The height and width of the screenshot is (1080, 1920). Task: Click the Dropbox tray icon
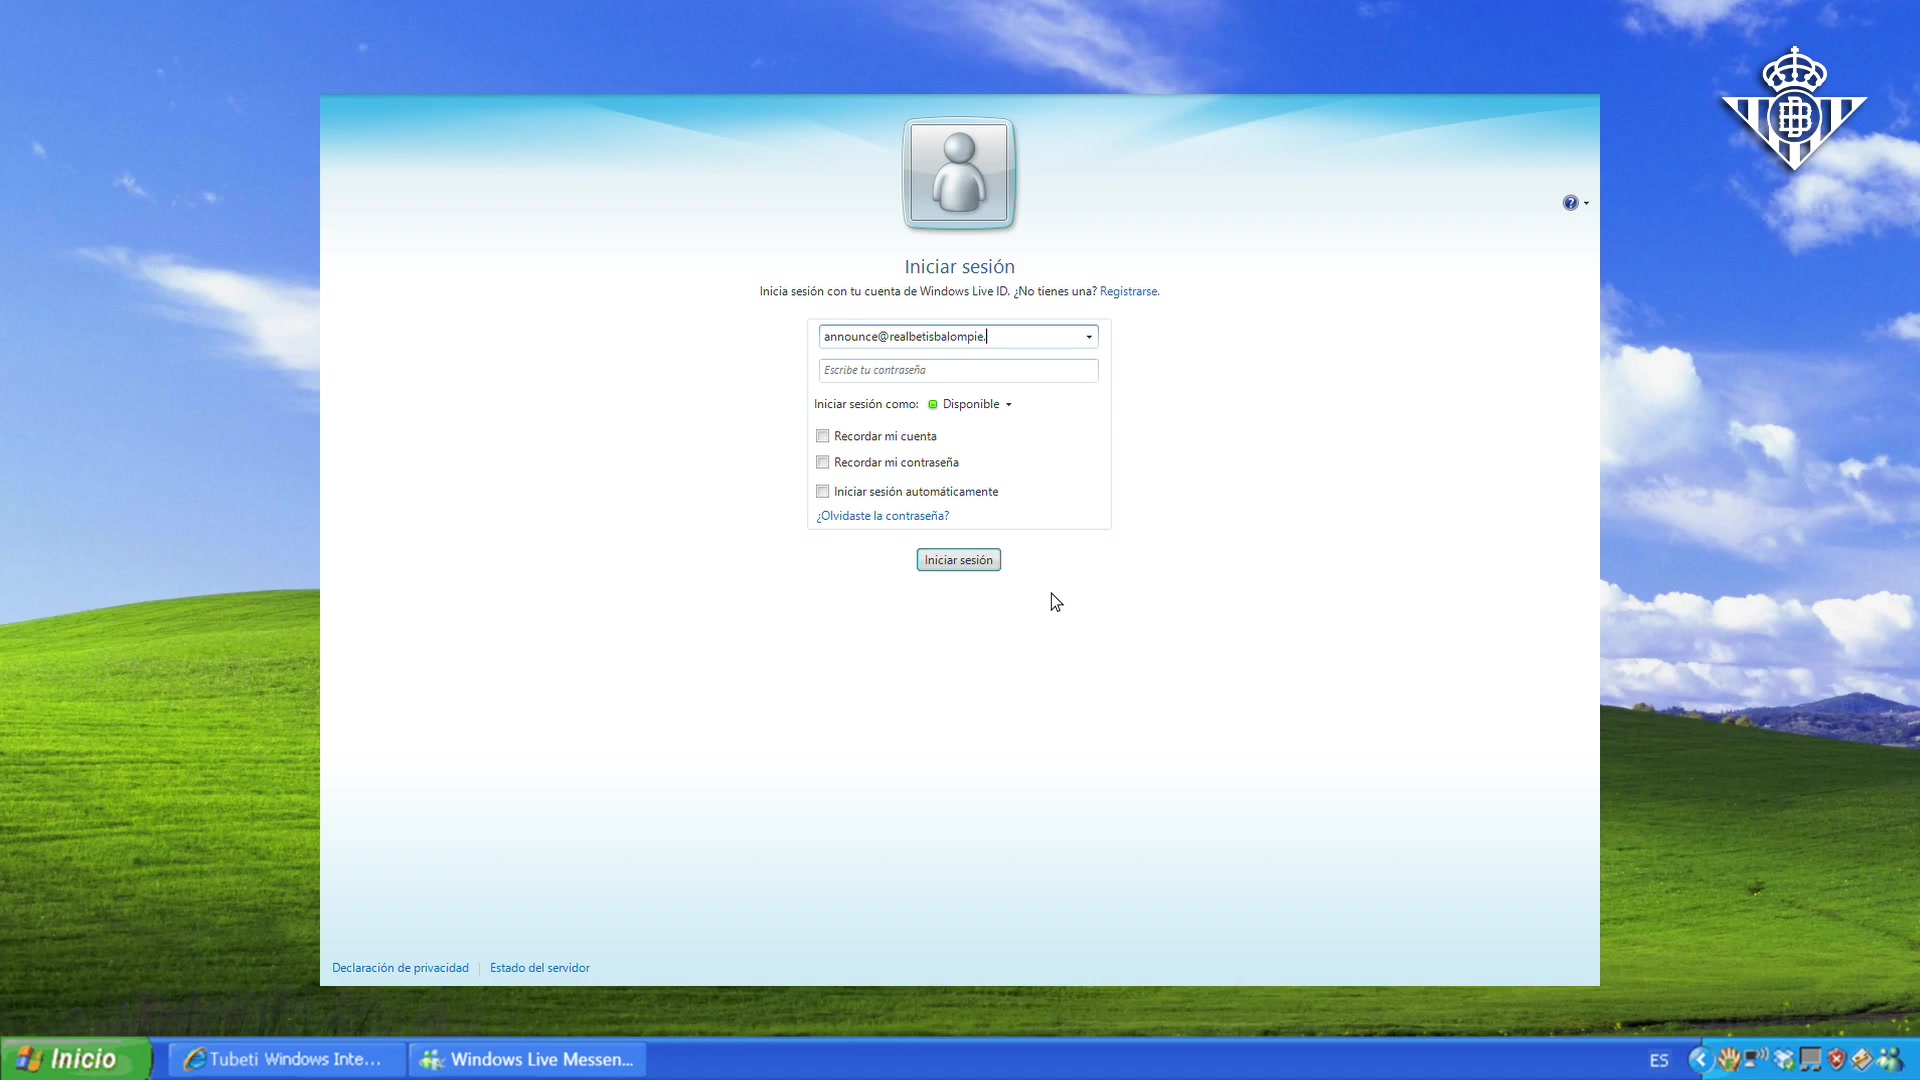coord(1784,1059)
